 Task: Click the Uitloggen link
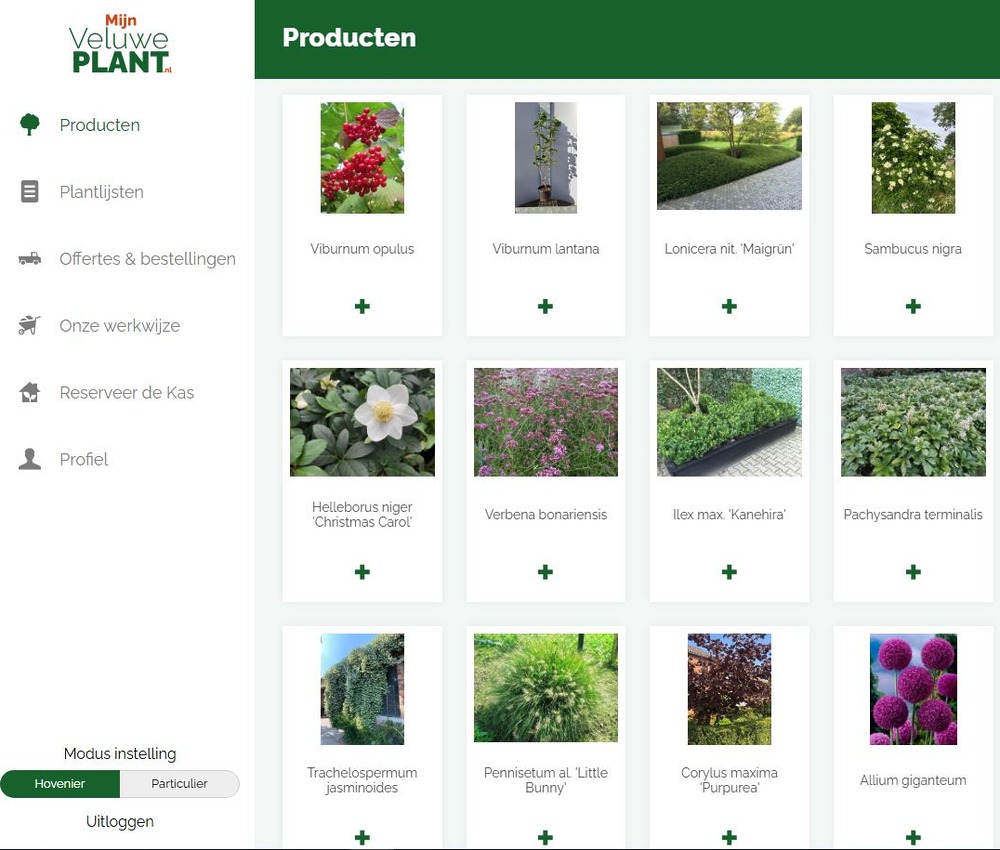coord(120,822)
